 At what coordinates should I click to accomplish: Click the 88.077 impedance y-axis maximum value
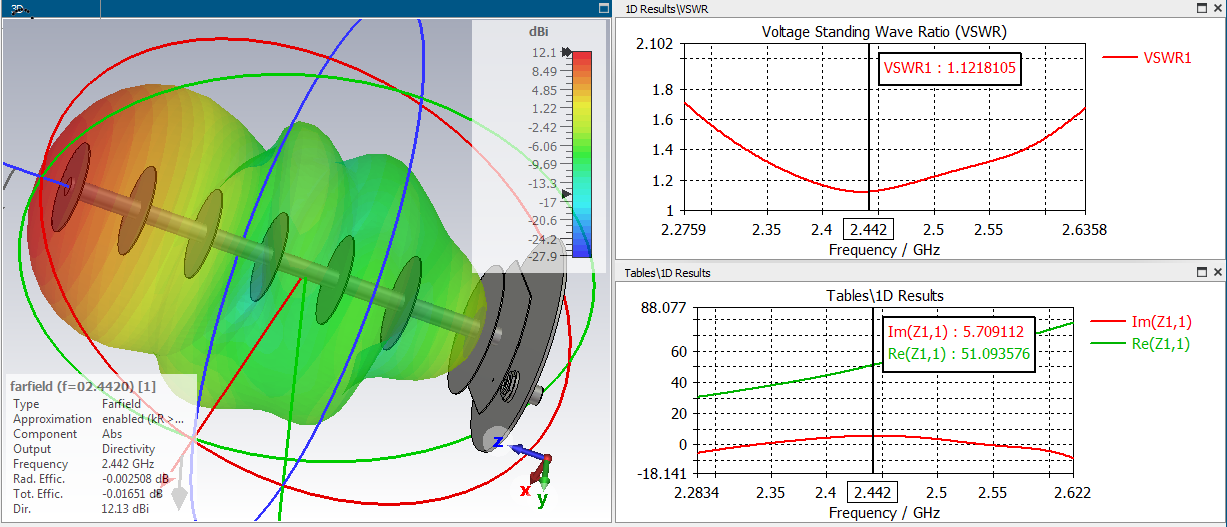(664, 308)
